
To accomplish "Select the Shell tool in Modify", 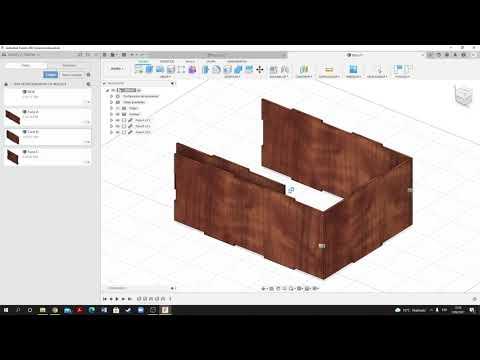I will [227, 69].
